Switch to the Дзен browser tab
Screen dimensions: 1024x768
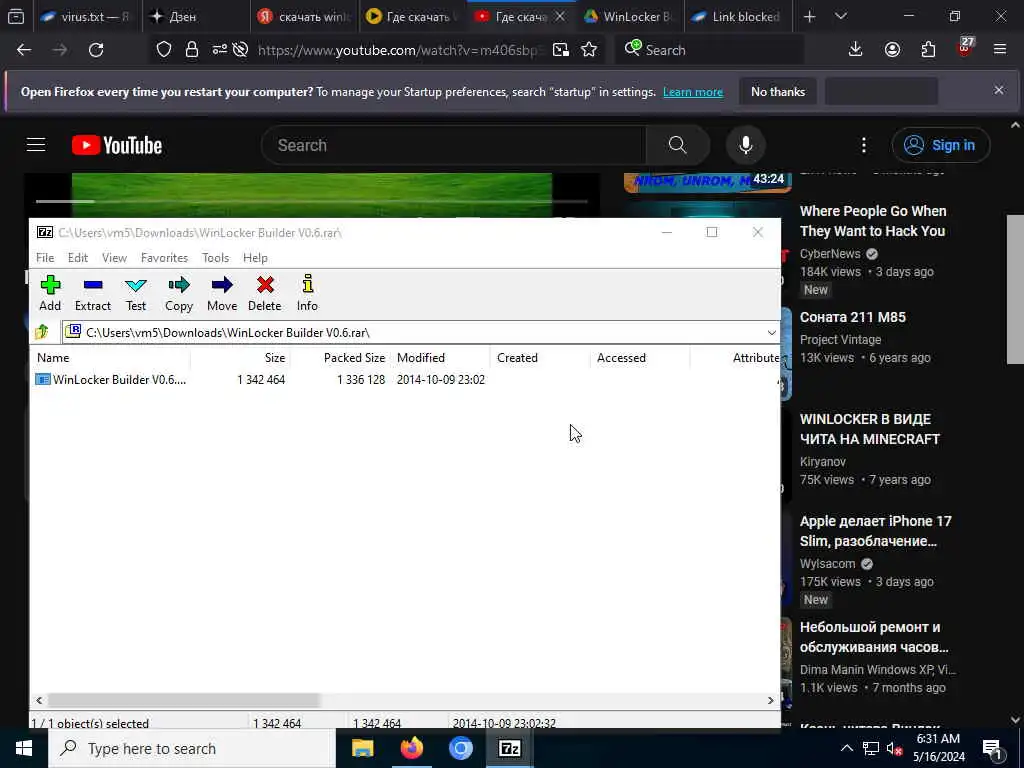(196, 17)
